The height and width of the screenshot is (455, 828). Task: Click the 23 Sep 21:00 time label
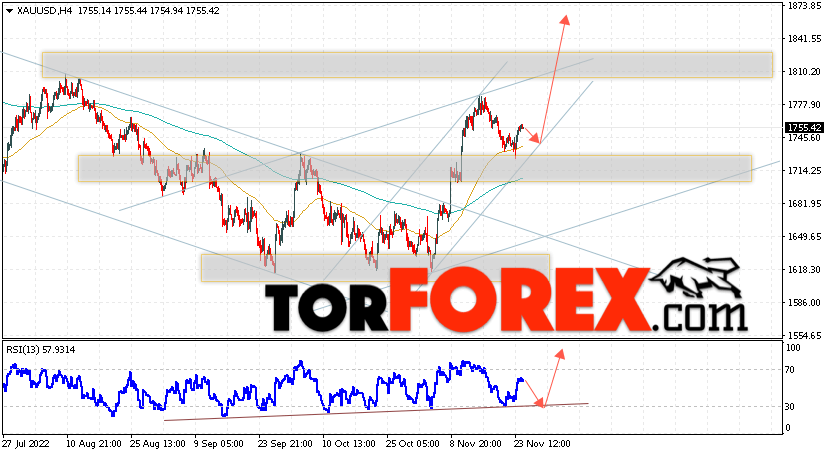286,443
